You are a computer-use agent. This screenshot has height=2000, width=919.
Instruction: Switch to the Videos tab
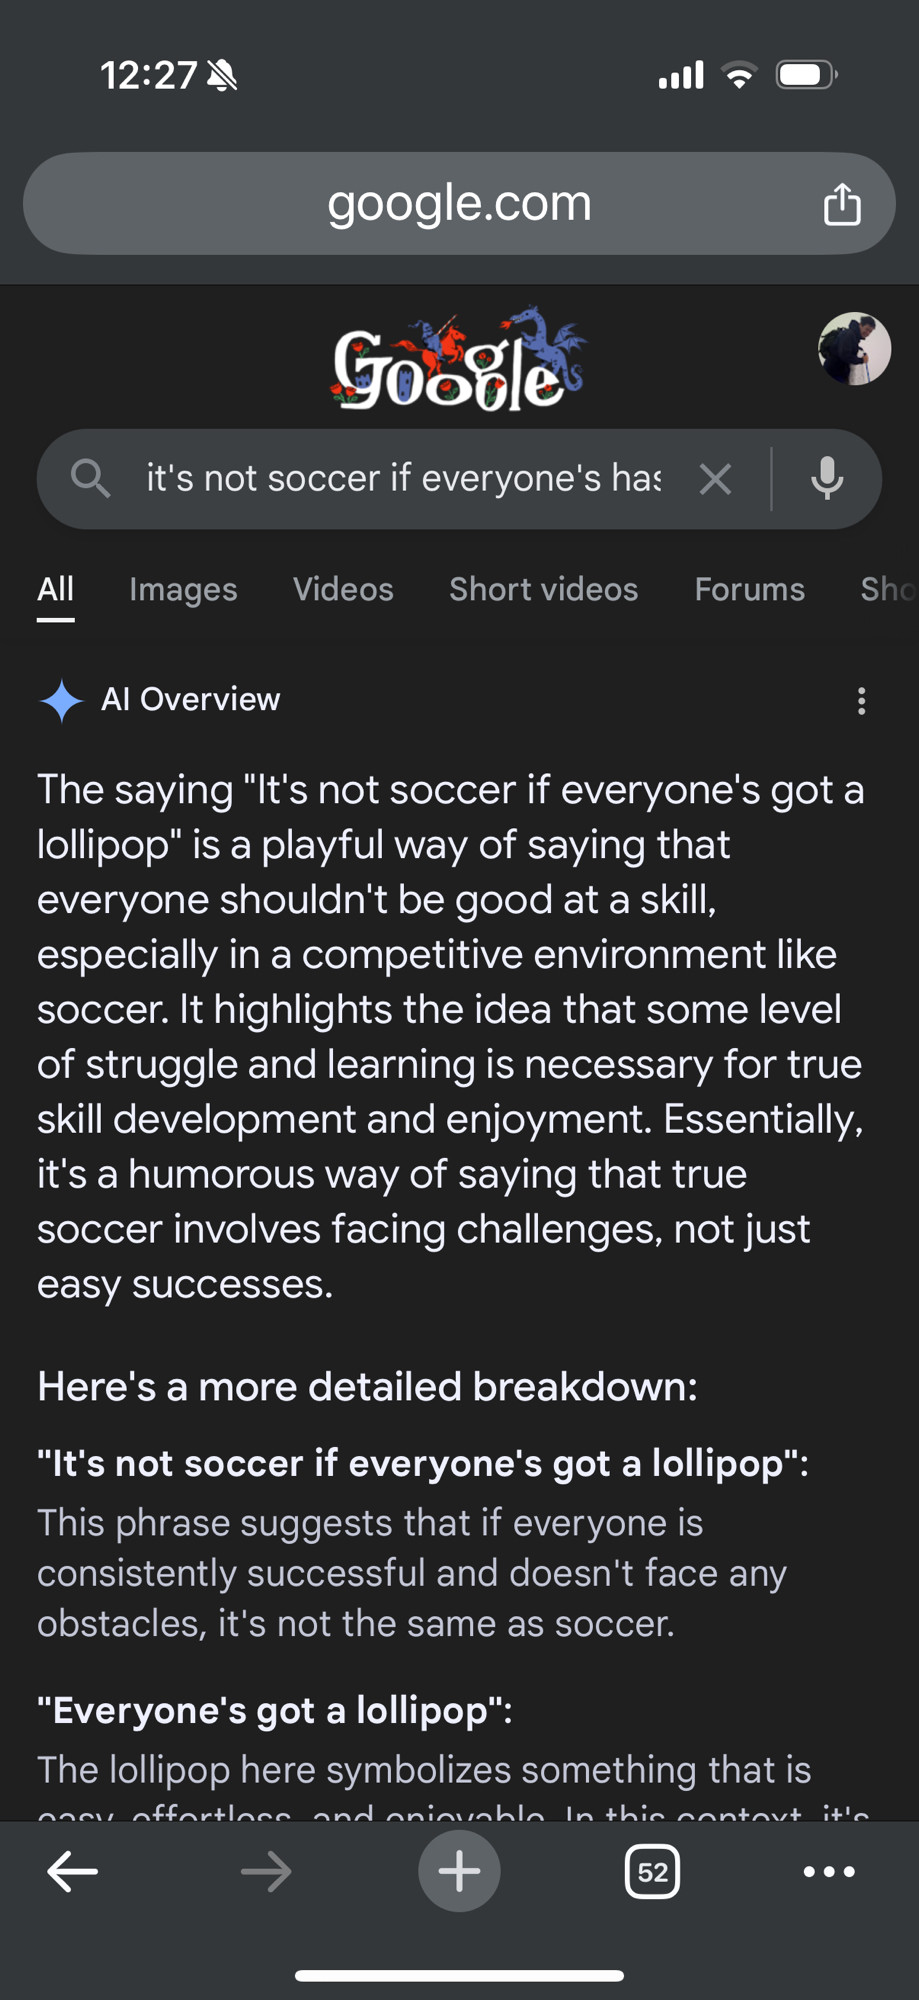(x=343, y=590)
